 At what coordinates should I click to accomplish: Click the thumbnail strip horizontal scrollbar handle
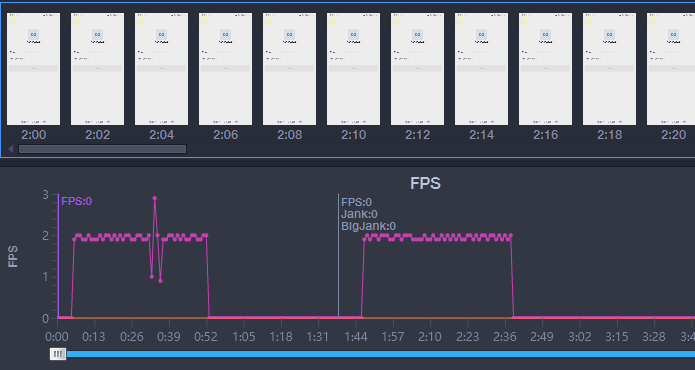coord(102,149)
